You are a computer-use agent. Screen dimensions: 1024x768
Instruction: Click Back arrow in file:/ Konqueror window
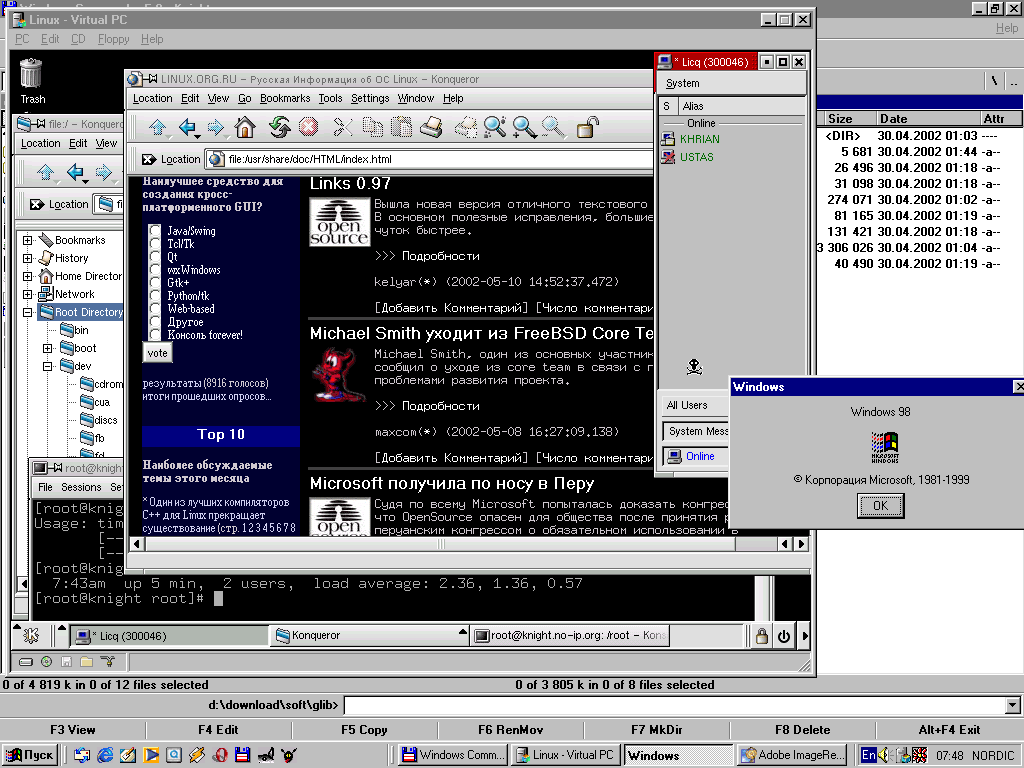point(75,172)
